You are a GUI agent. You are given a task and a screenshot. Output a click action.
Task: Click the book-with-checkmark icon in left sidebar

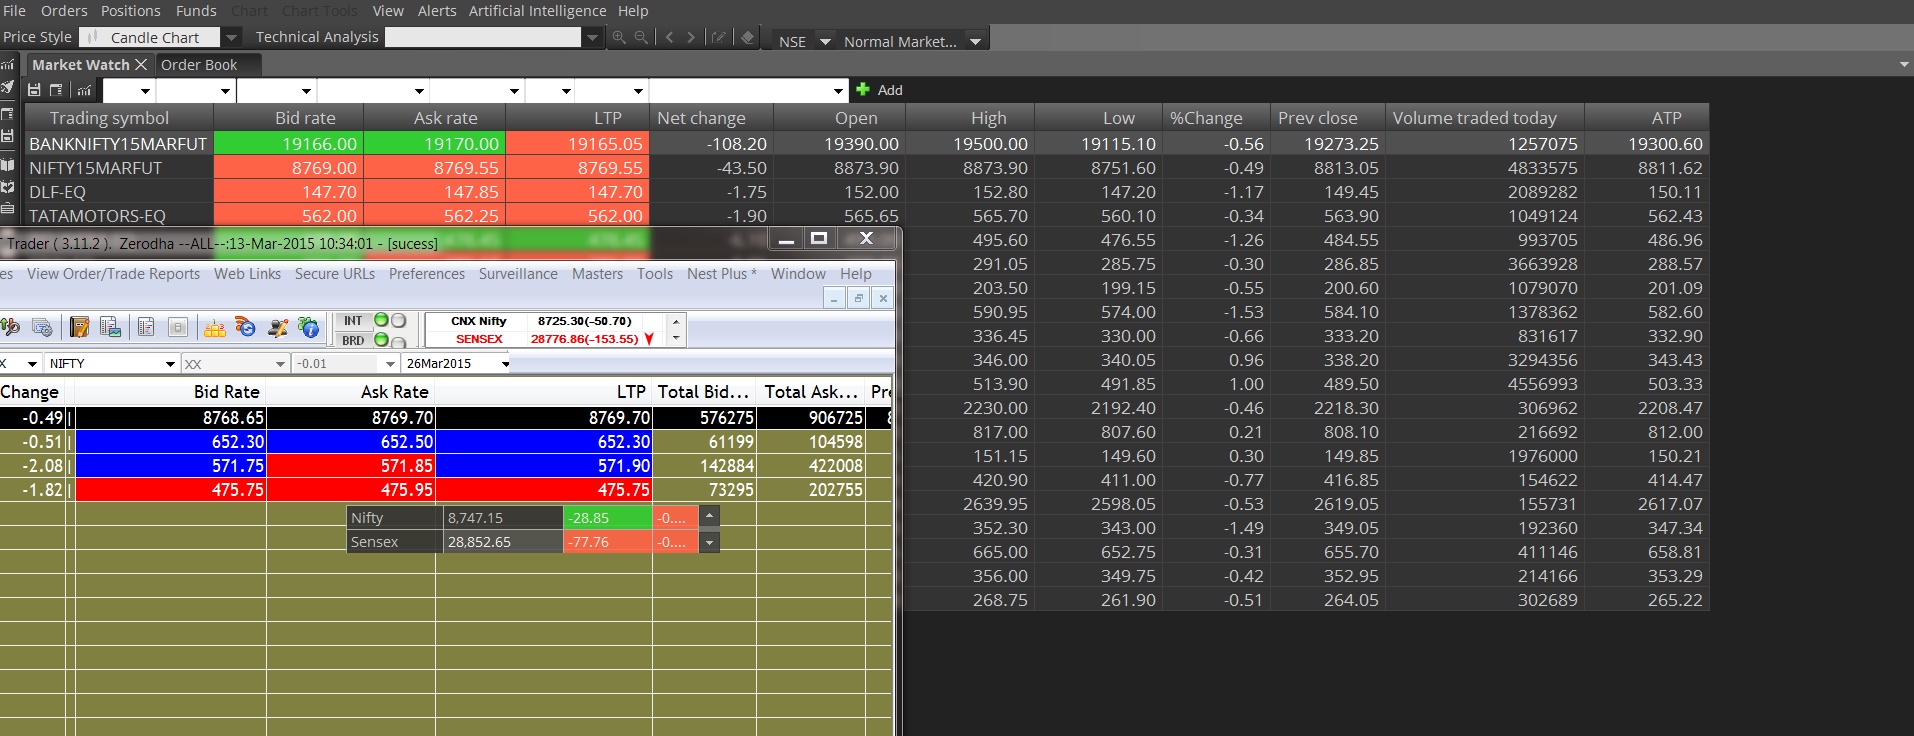coord(7,186)
